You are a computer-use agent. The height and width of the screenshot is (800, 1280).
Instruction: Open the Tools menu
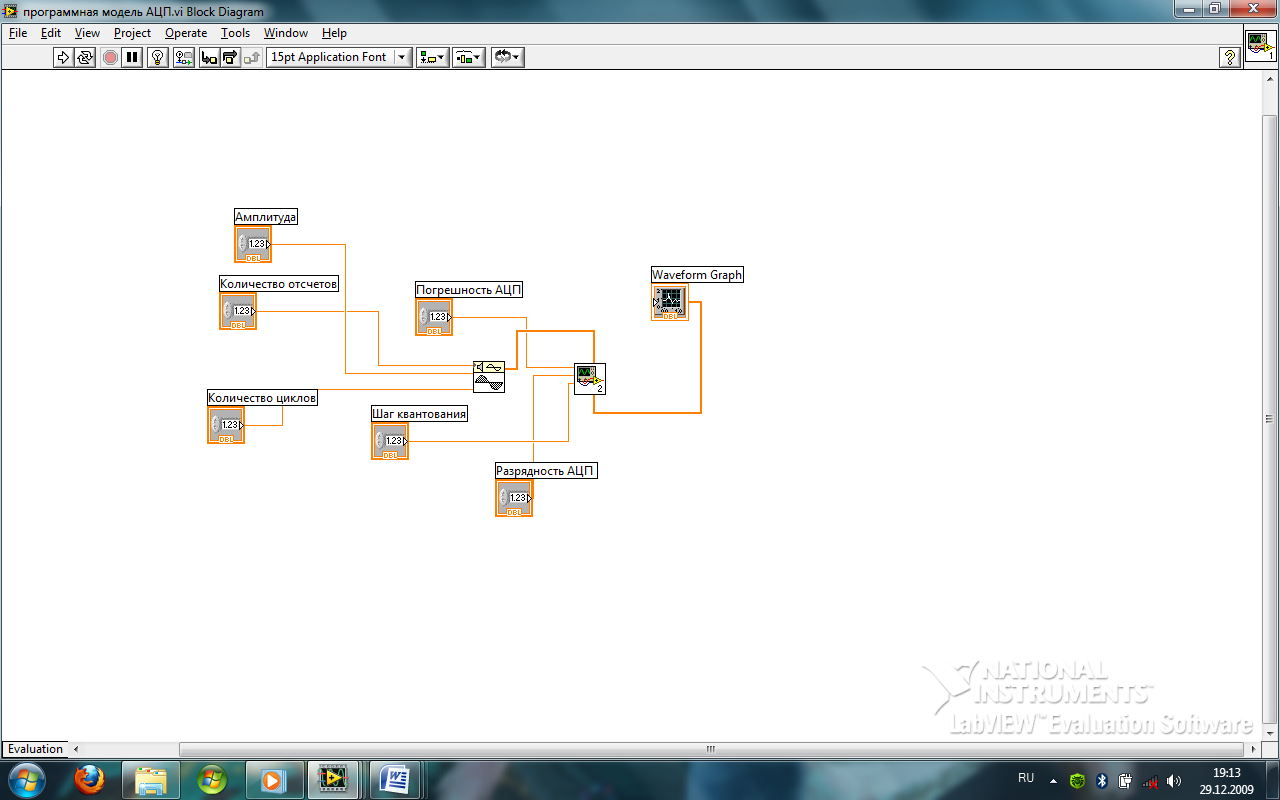click(235, 33)
